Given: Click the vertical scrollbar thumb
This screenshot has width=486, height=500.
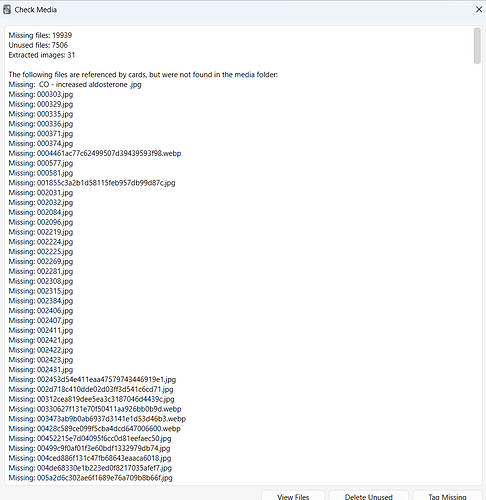Looking at the screenshot, I should click(477, 46).
